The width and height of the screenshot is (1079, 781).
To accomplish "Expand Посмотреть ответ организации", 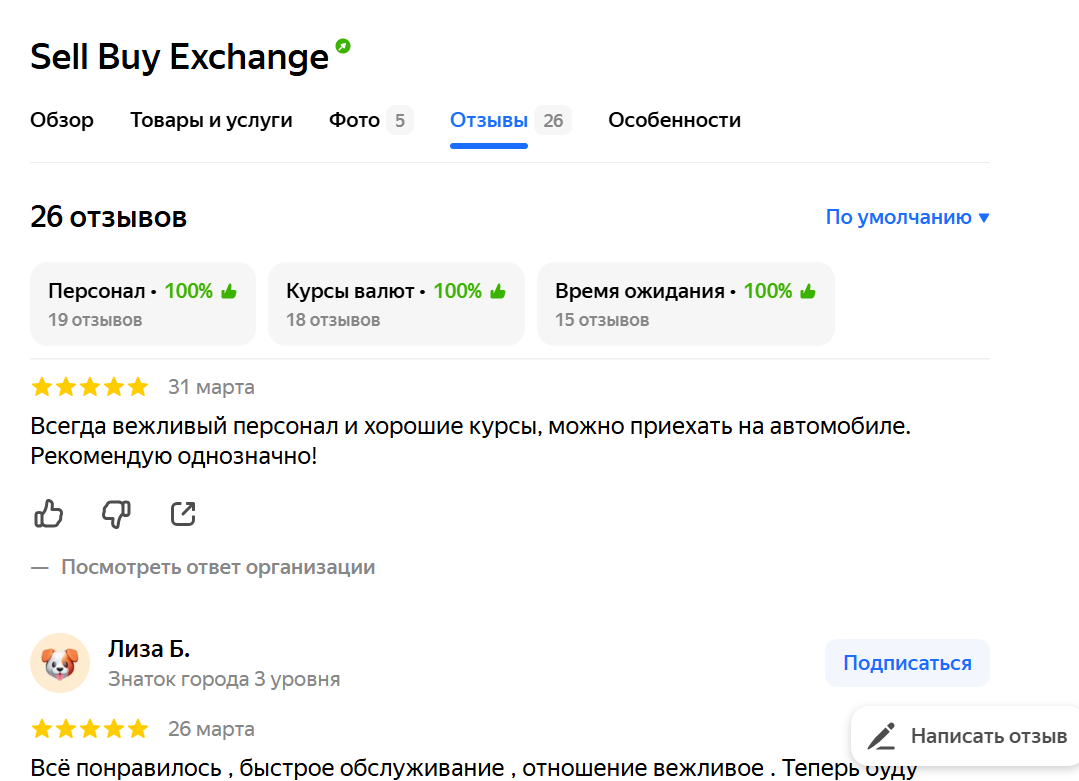I will coord(217,567).
